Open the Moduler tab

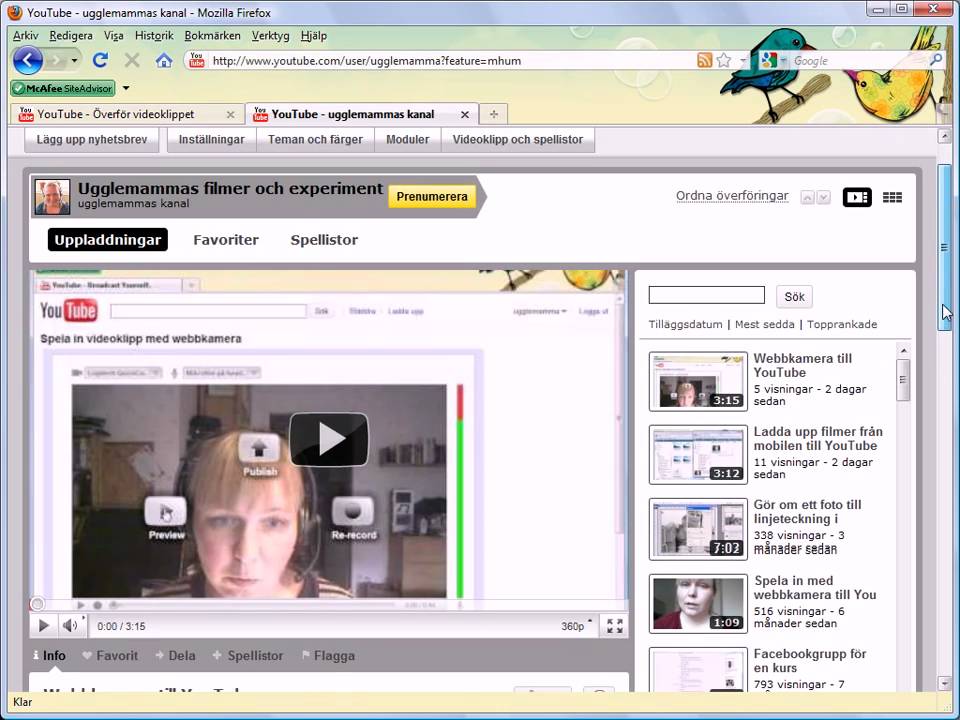[408, 140]
